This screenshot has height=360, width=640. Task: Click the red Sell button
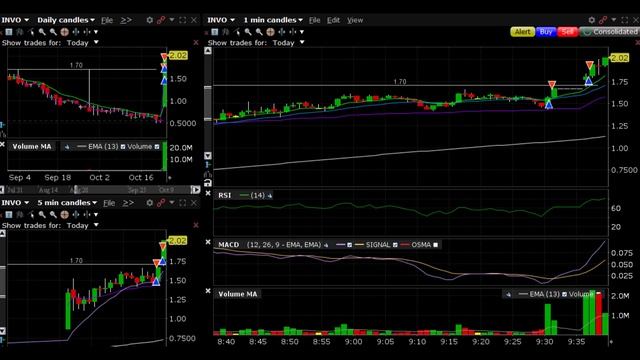pos(567,32)
